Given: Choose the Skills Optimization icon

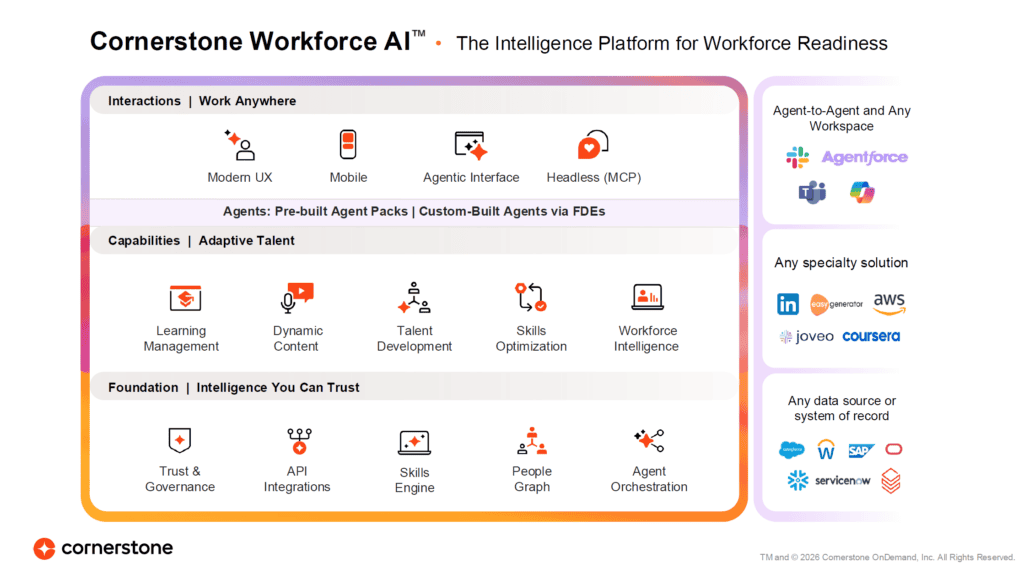Looking at the screenshot, I should 531,297.
